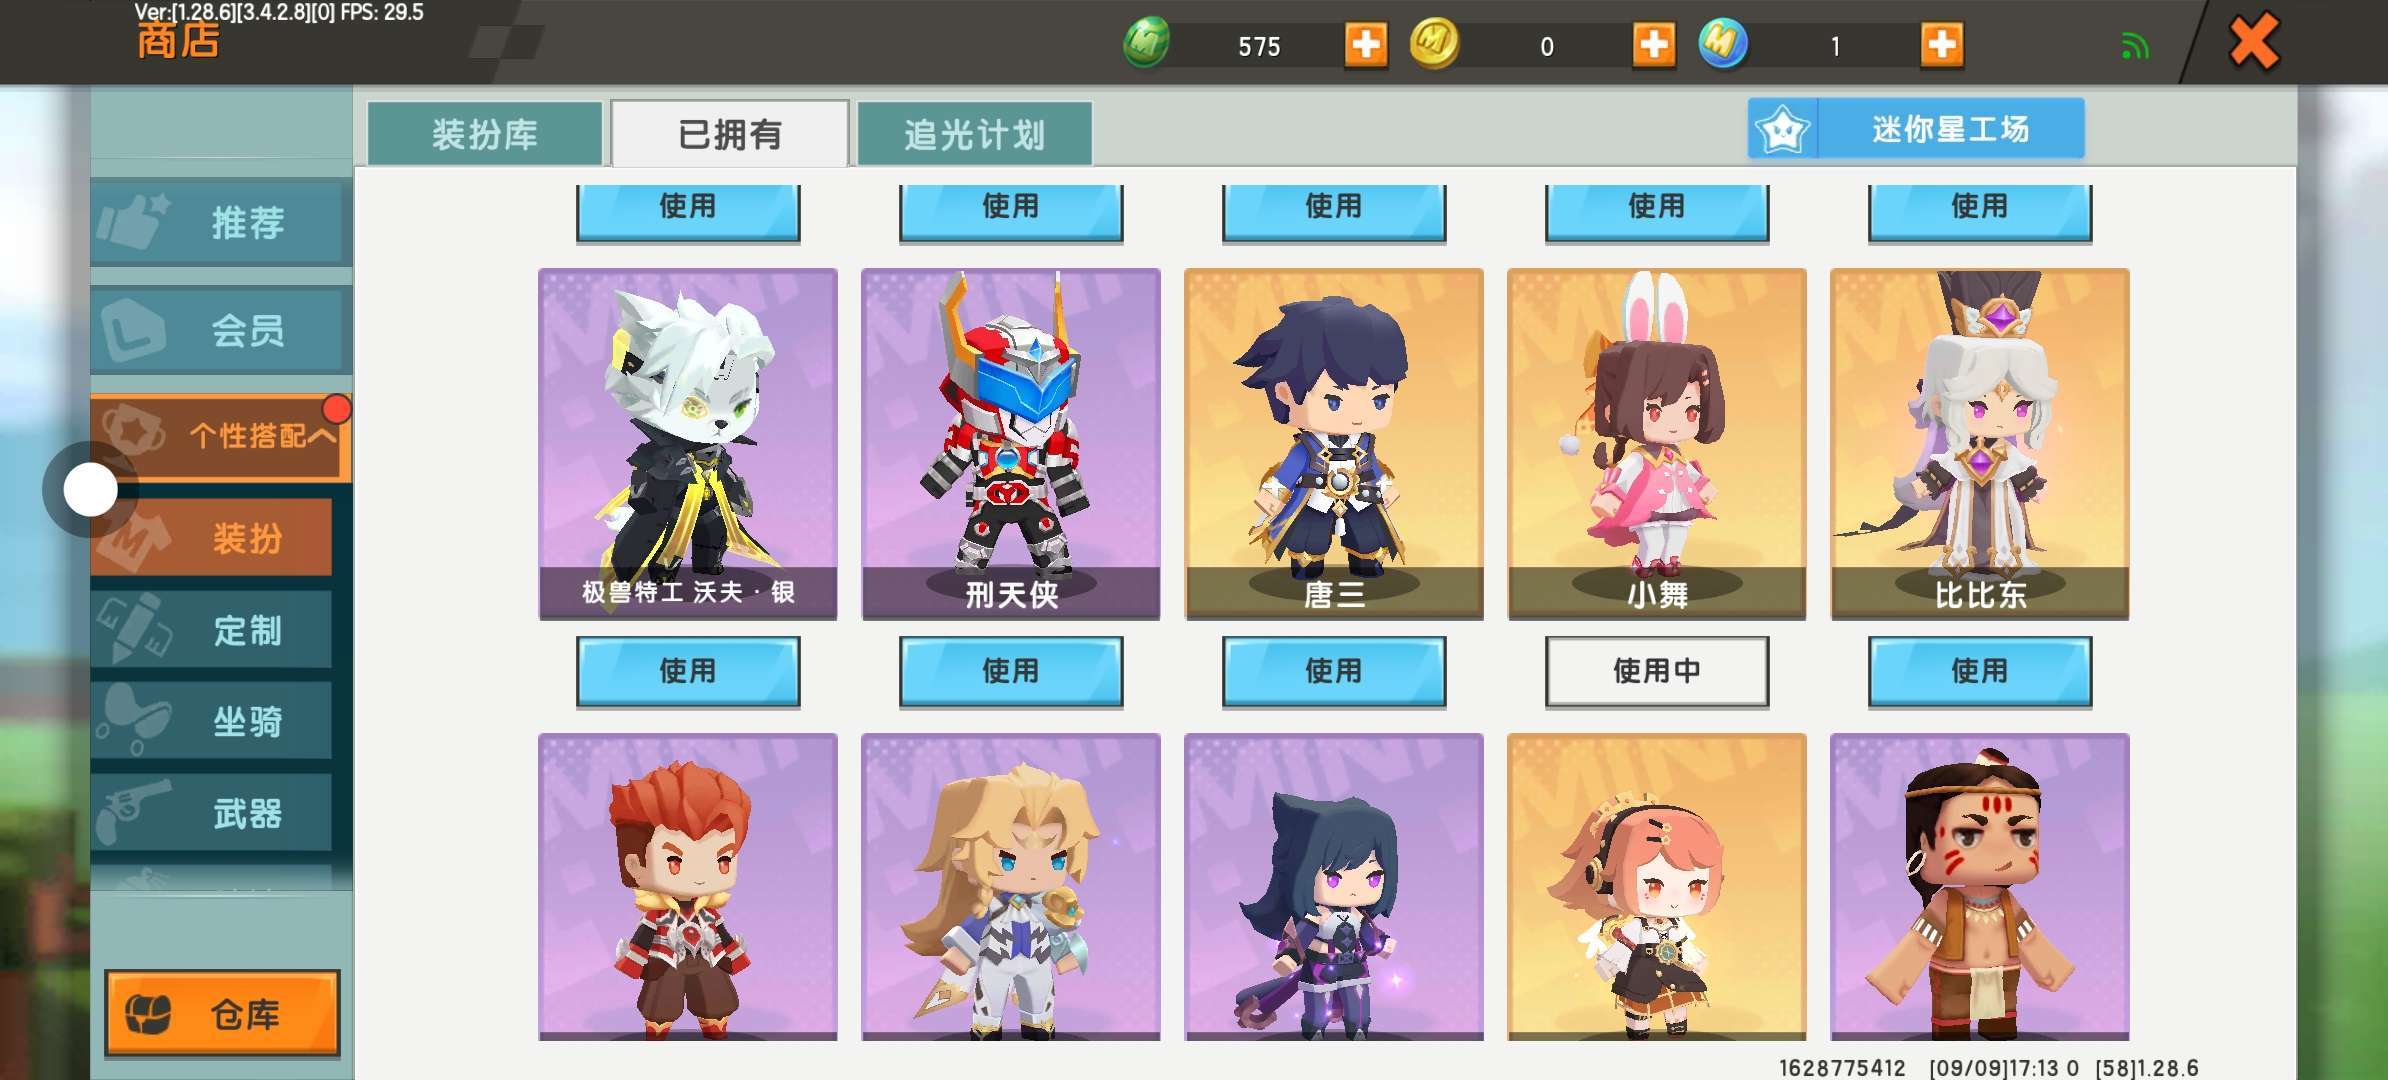Tap the white floating assist ball
The width and height of the screenshot is (2388, 1080).
coord(90,490)
